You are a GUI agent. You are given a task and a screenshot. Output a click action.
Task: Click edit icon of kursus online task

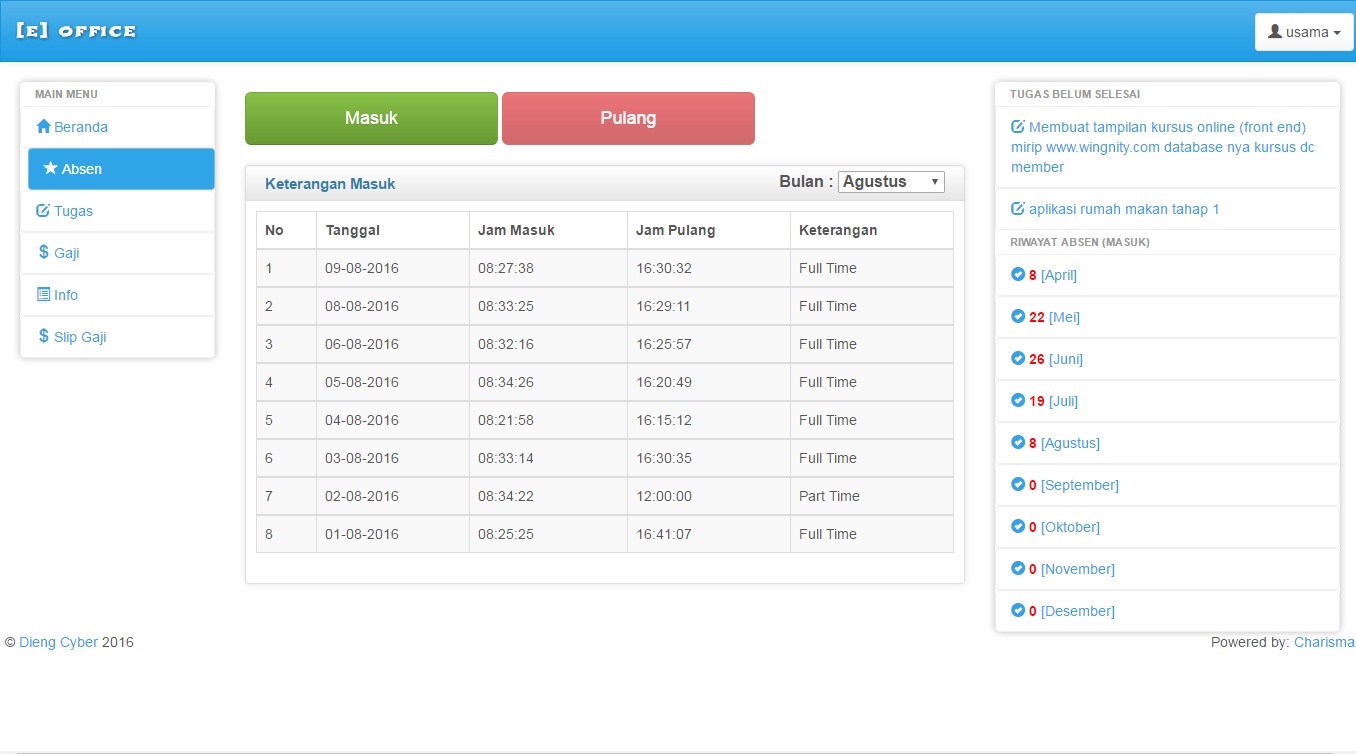pyautogui.click(x=1018, y=127)
